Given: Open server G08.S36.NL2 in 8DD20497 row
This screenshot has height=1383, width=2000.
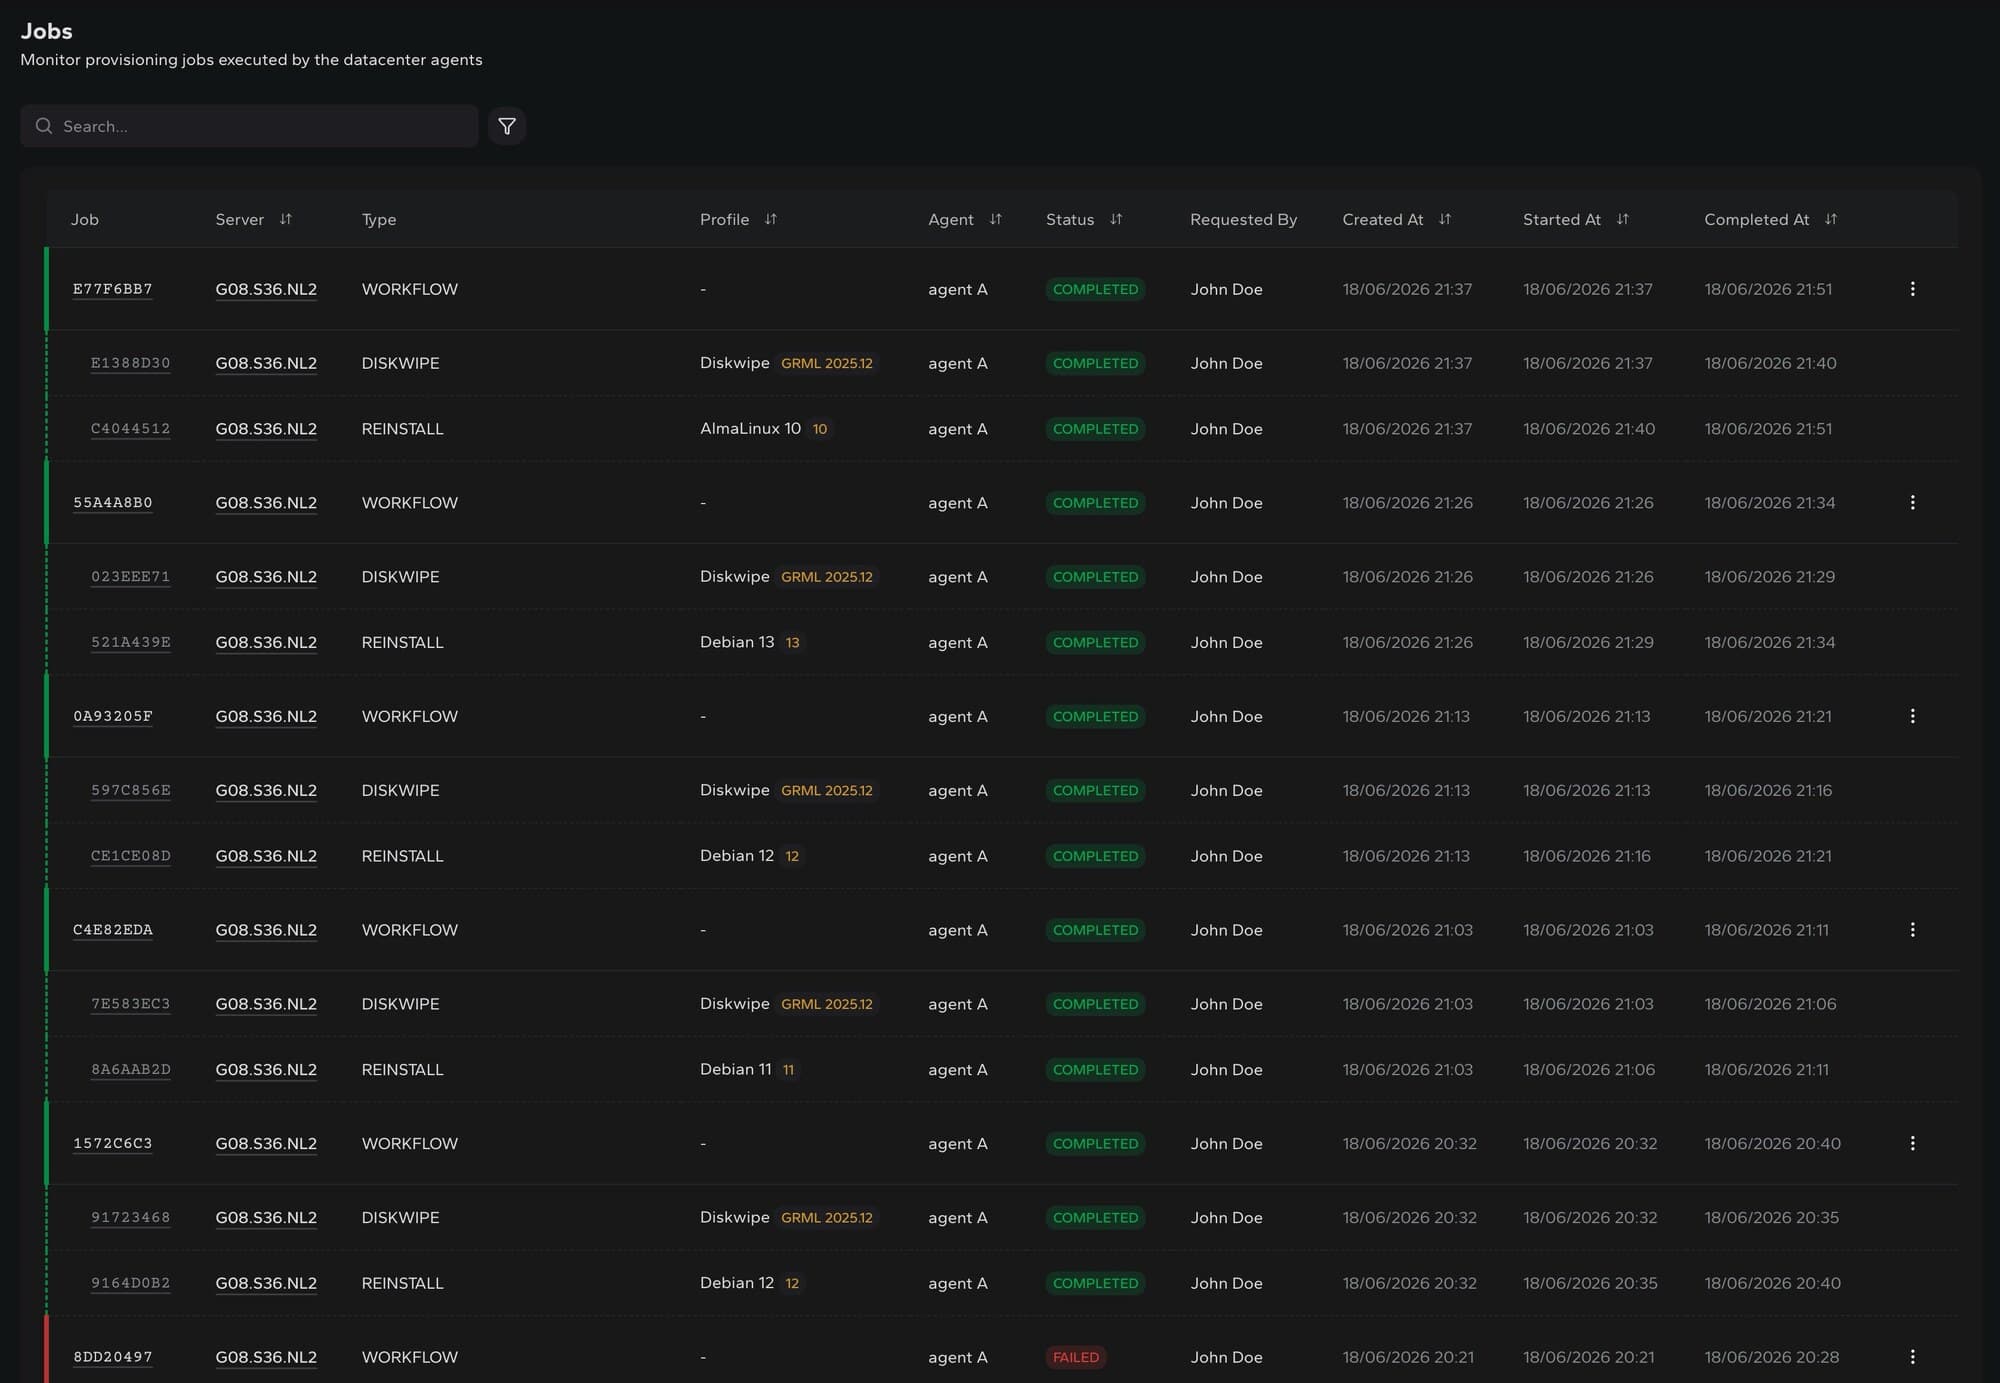Looking at the screenshot, I should (266, 1357).
